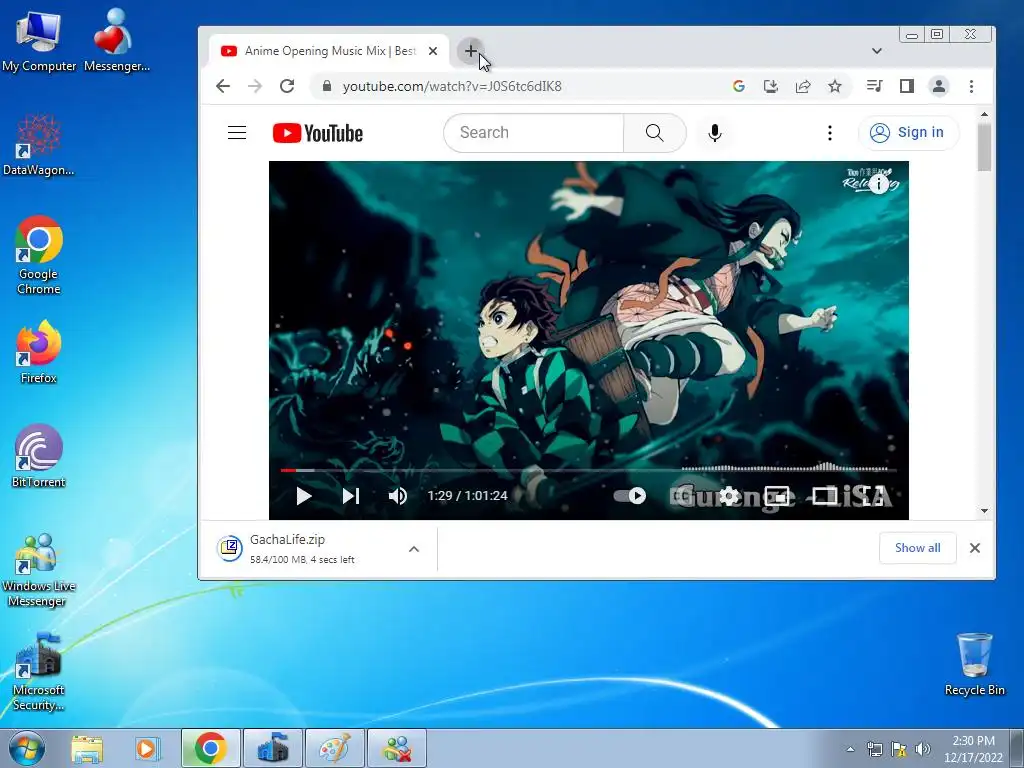Image resolution: width=1024 pixels, height=768 pixels.
Task: Select DataWagon desktop shortcut
Action: 39,145
